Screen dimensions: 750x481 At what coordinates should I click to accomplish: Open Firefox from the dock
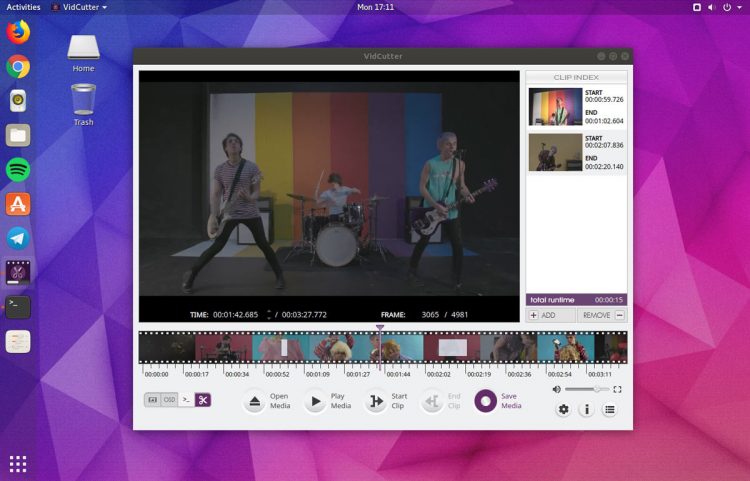click(x=18, y=32)
